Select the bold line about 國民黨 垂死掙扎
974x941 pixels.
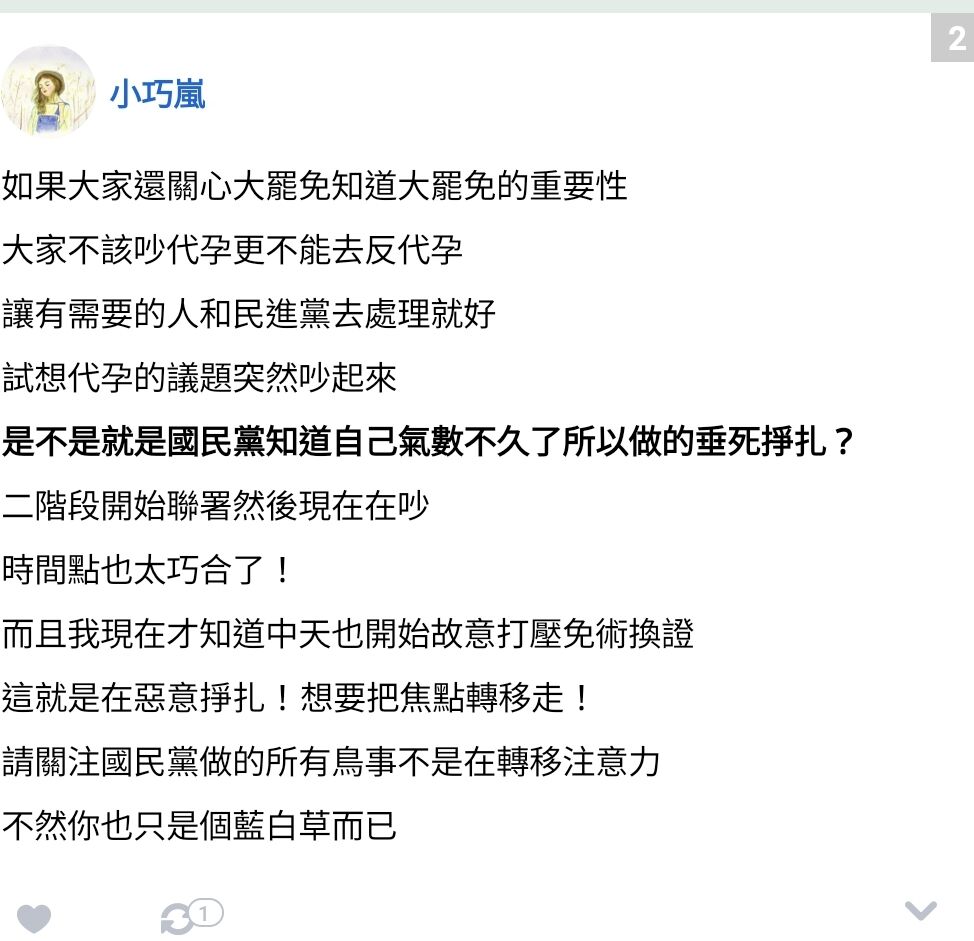point(428,442)
